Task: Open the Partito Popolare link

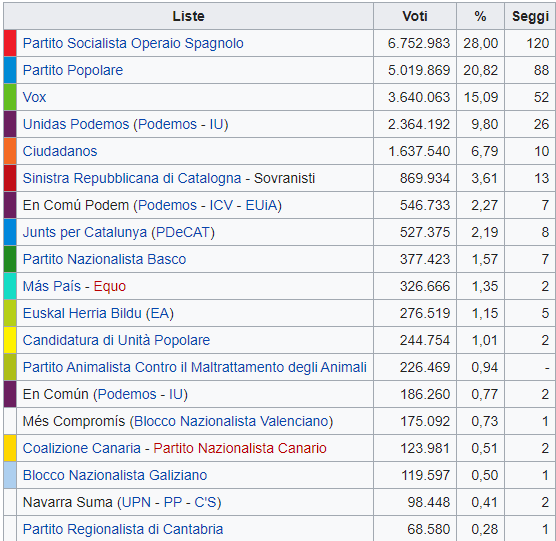Action: click(73, 70)
